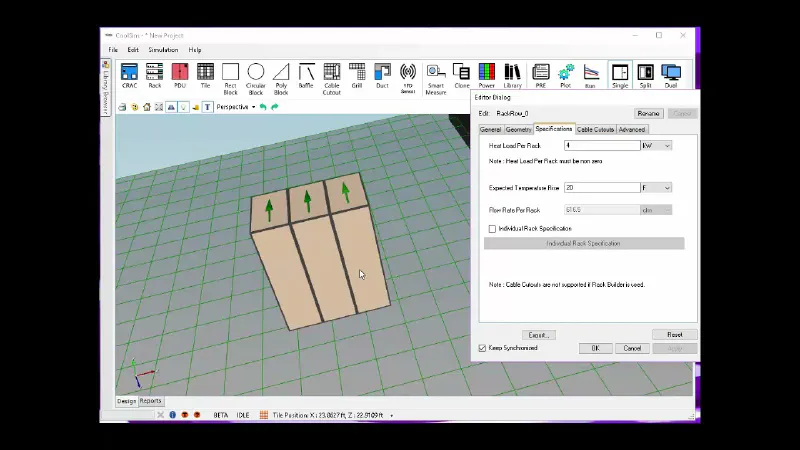Switch to Dual view layout
800x450 pixels.
pos(671,76)
